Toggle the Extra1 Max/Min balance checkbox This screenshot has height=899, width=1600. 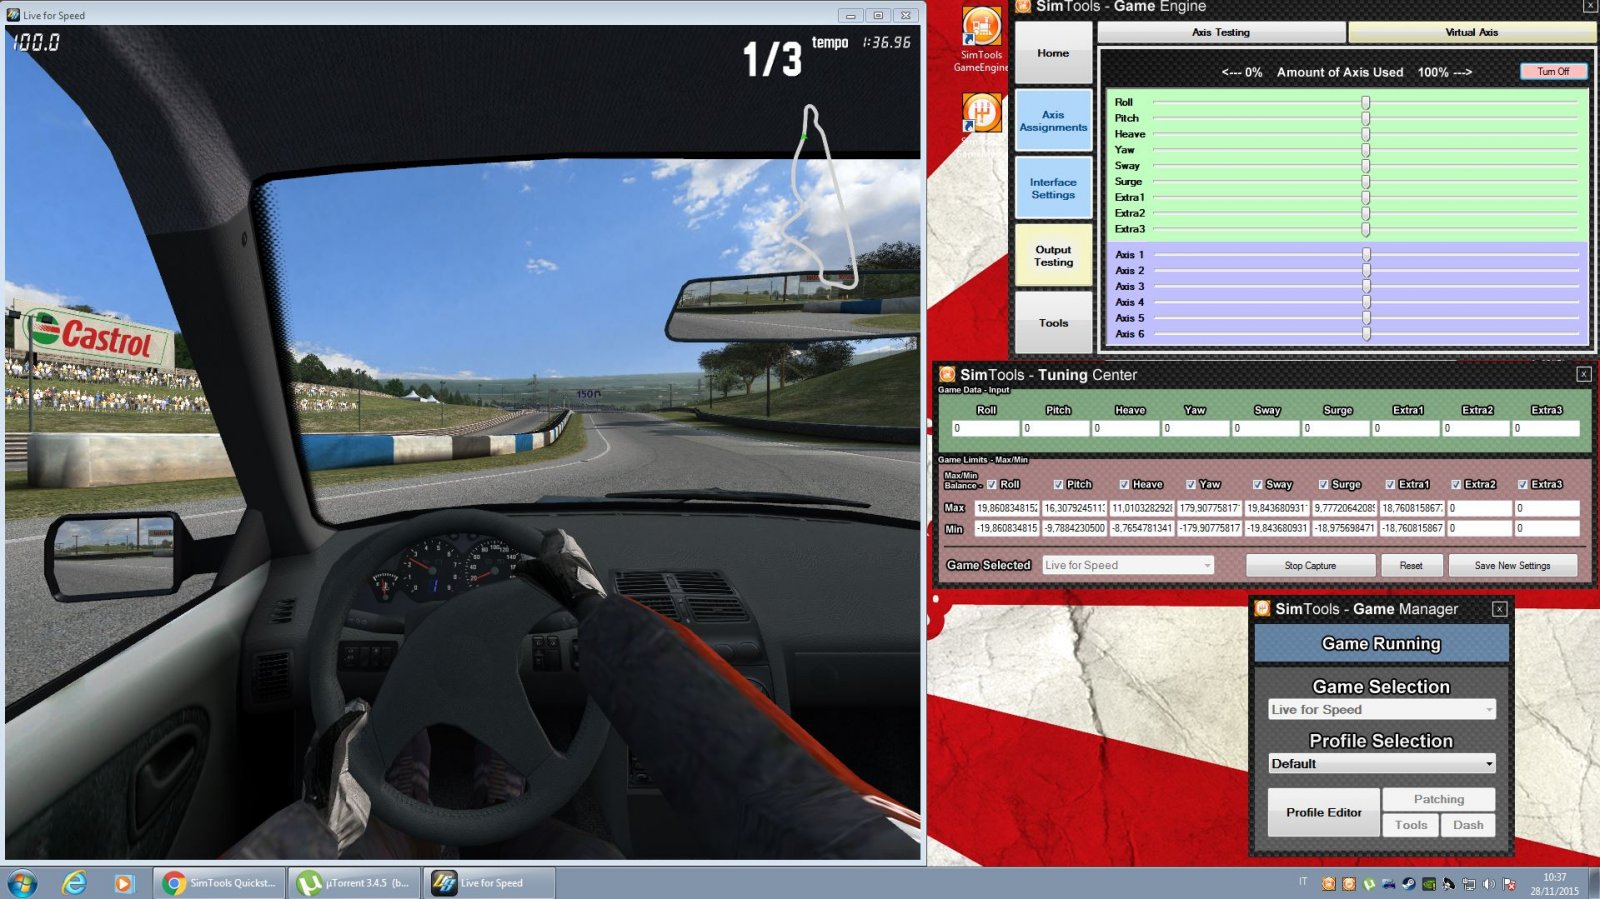[x=1389, y=484]
